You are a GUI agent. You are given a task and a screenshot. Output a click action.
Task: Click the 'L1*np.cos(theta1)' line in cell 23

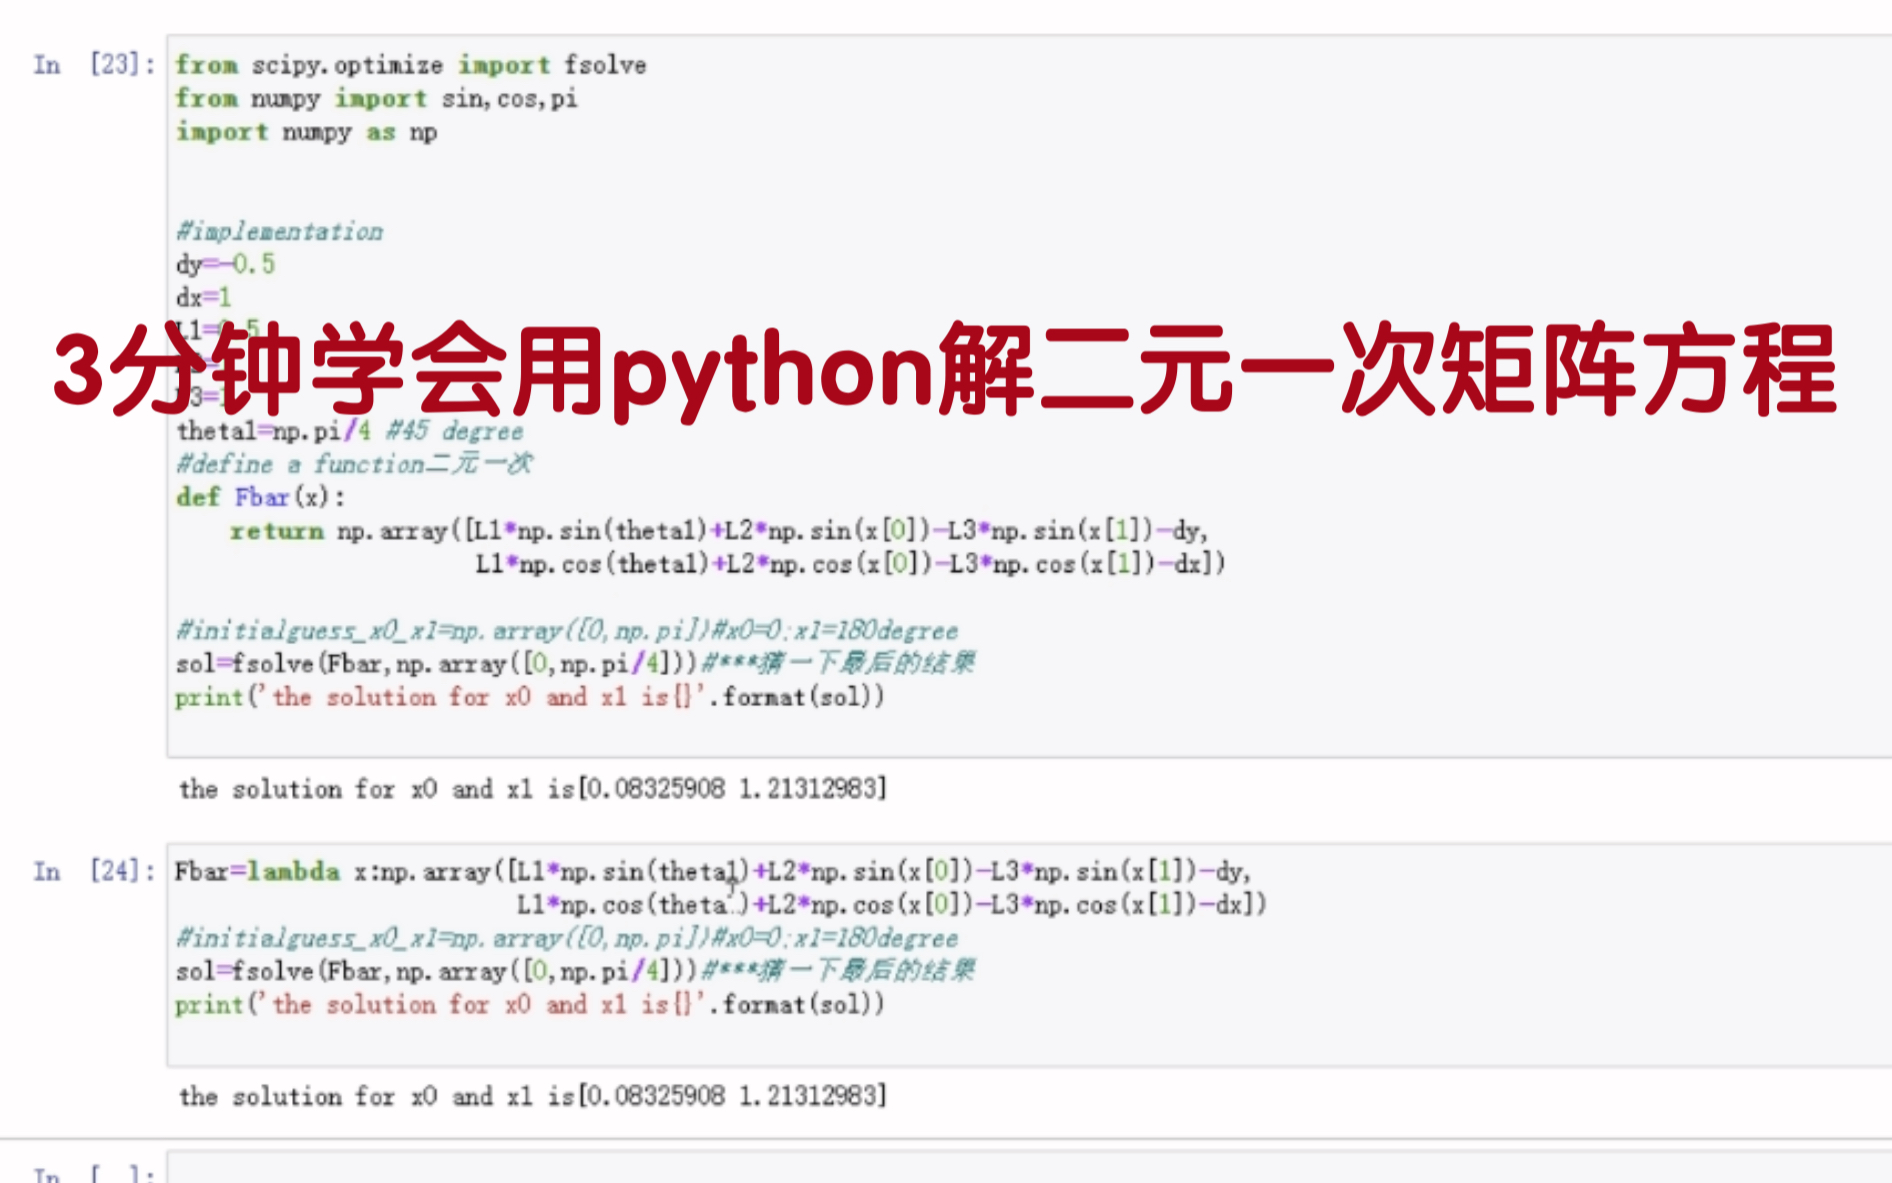[x=850, y=564]
